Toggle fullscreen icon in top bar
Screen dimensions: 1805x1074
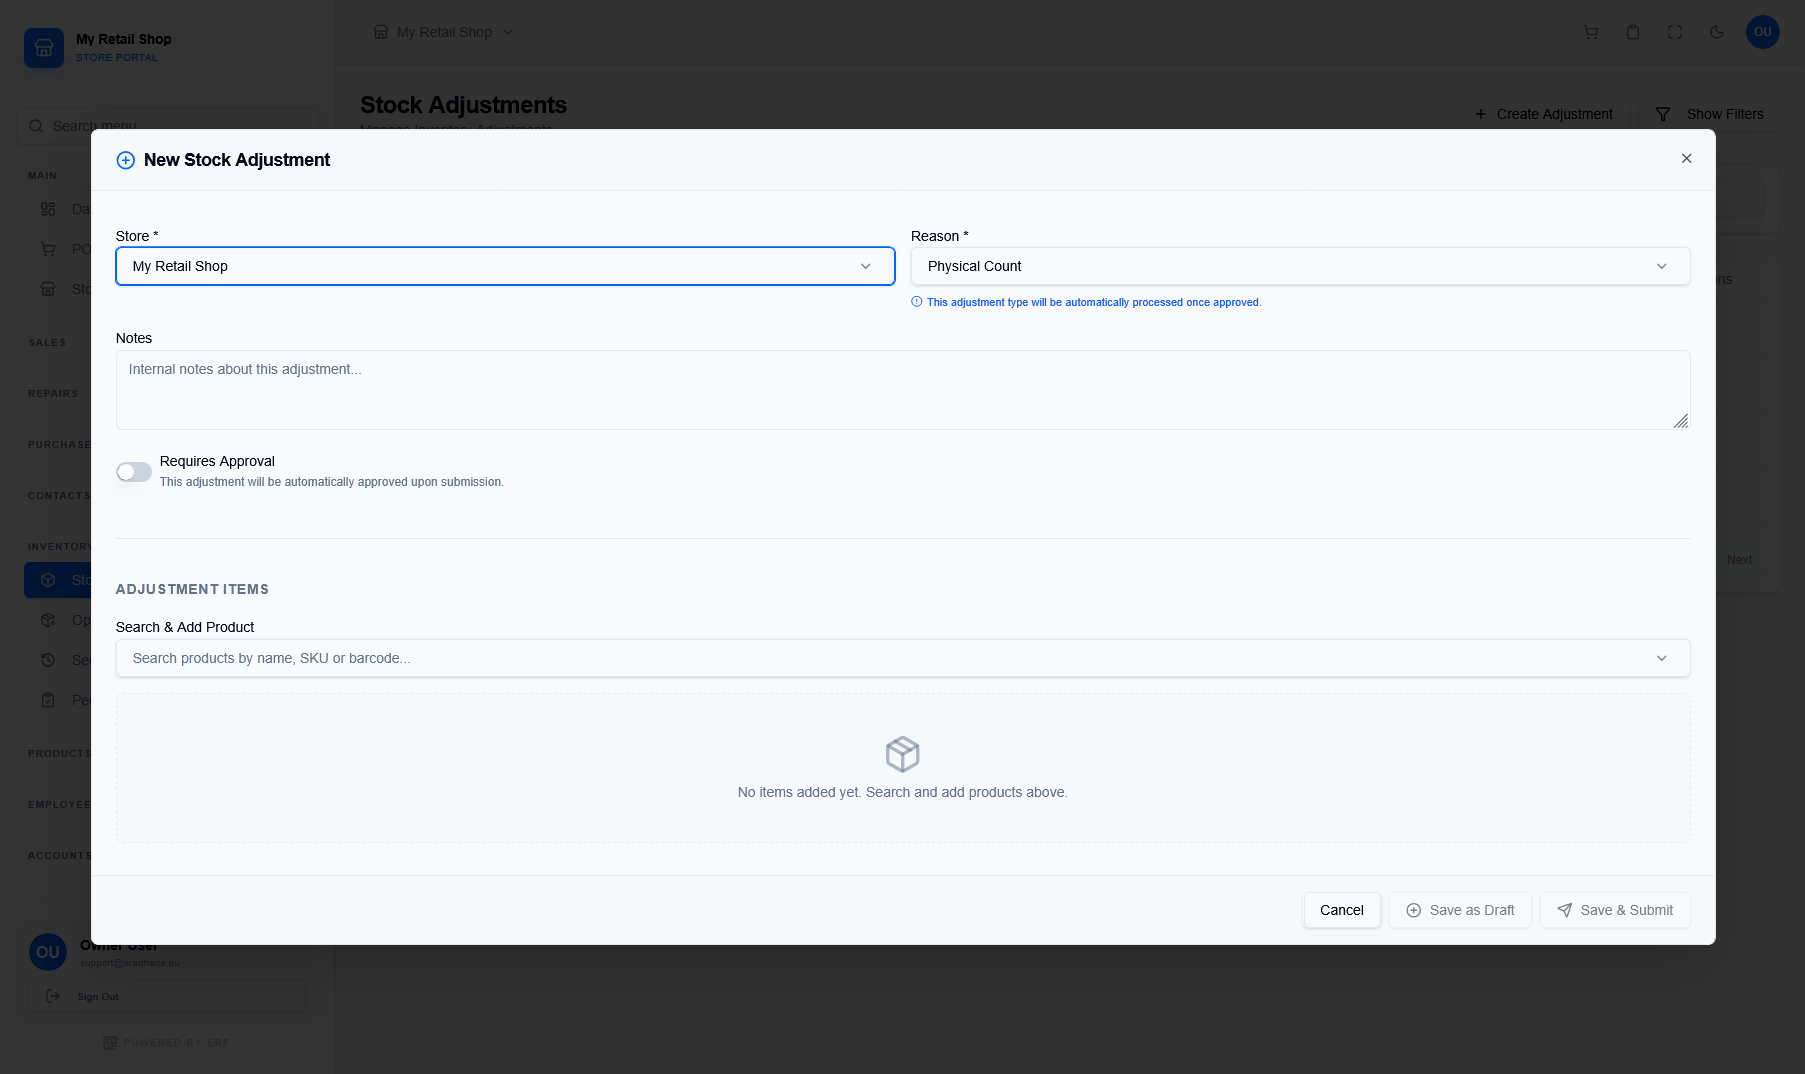[x=1675, y=32]
